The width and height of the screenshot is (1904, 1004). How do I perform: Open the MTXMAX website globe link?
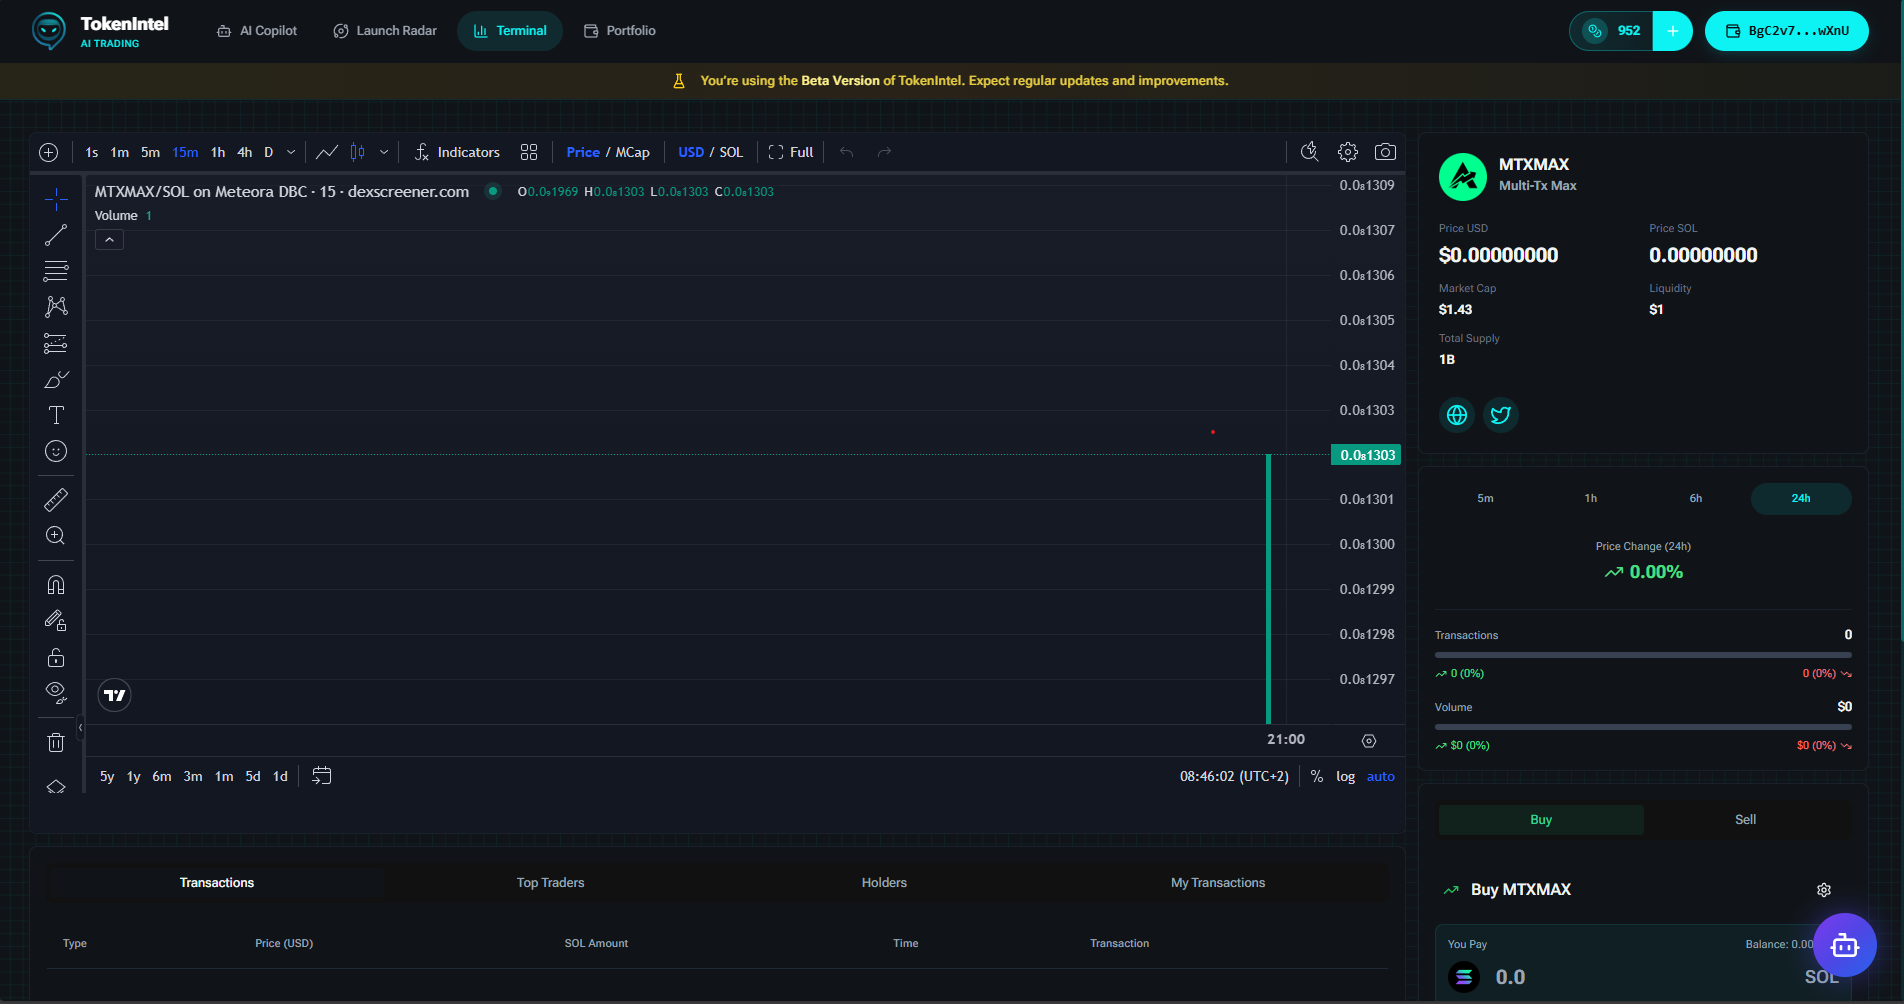1457,414
